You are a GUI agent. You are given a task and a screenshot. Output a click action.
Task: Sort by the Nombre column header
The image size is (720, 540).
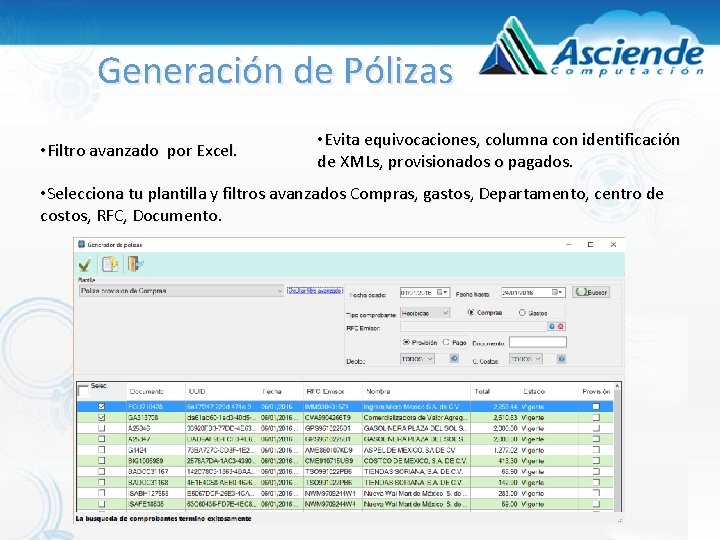378,392
